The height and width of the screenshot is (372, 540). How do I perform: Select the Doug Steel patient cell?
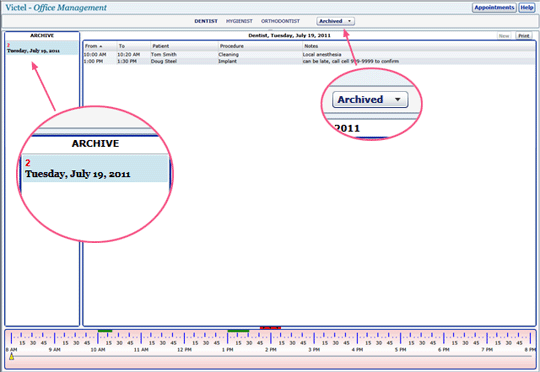point(164,61)
